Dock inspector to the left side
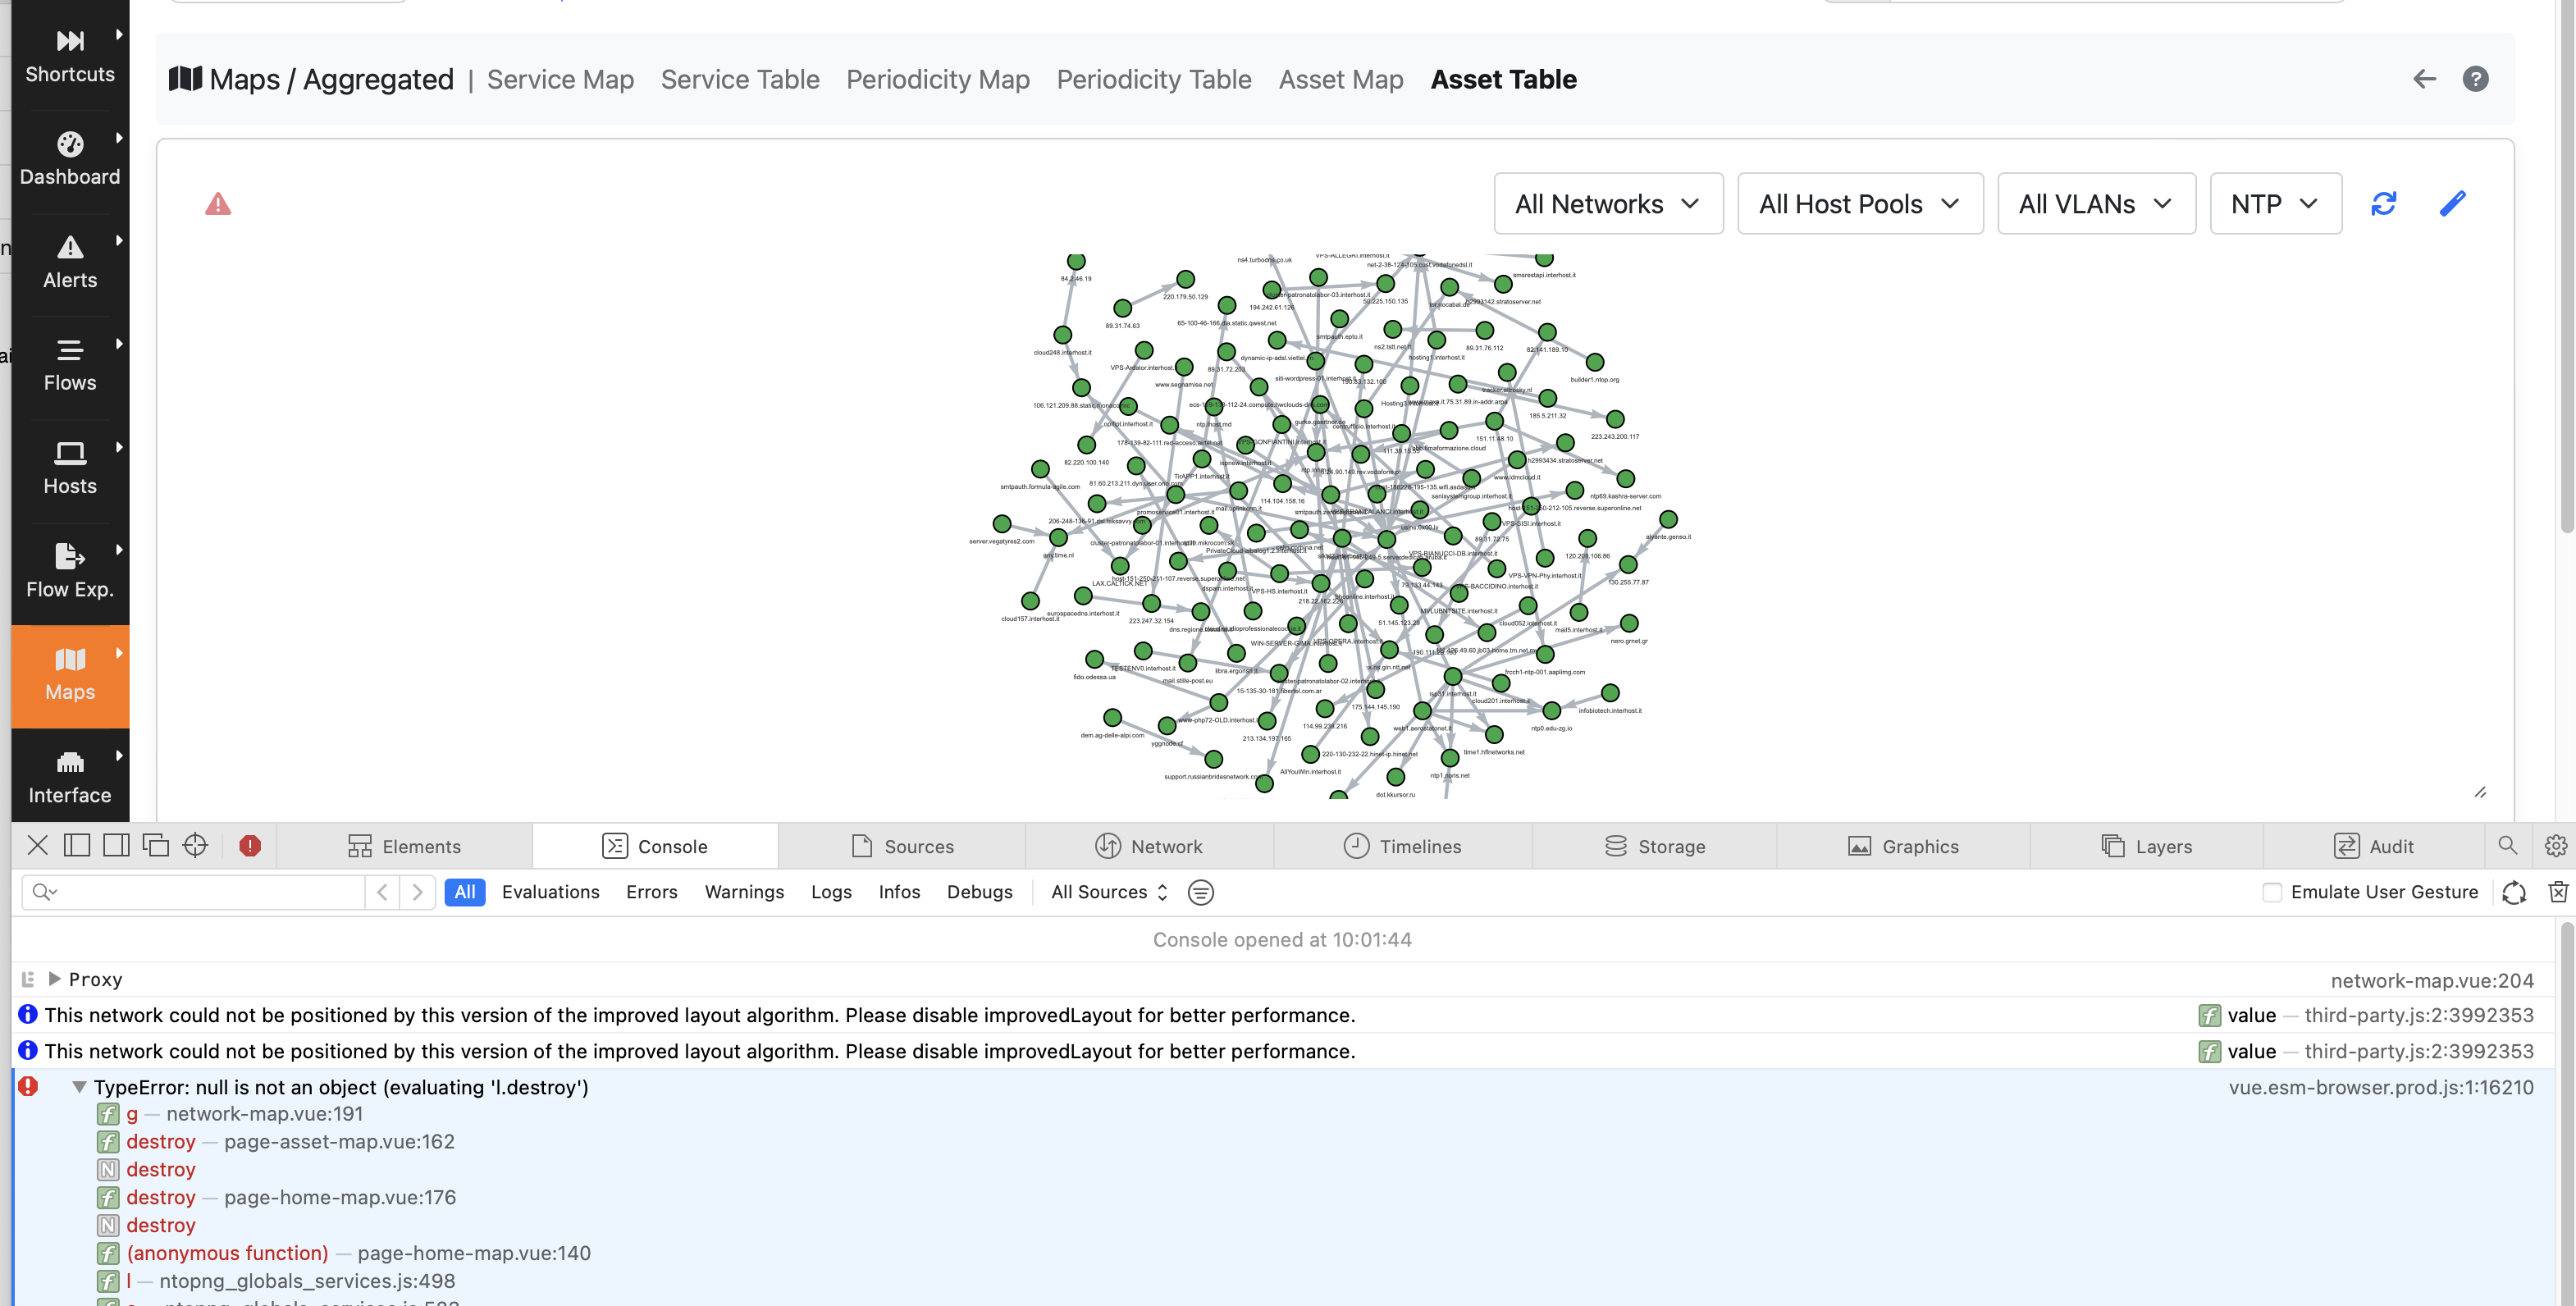2576x1306 pixels. click(x=77, y=845)
